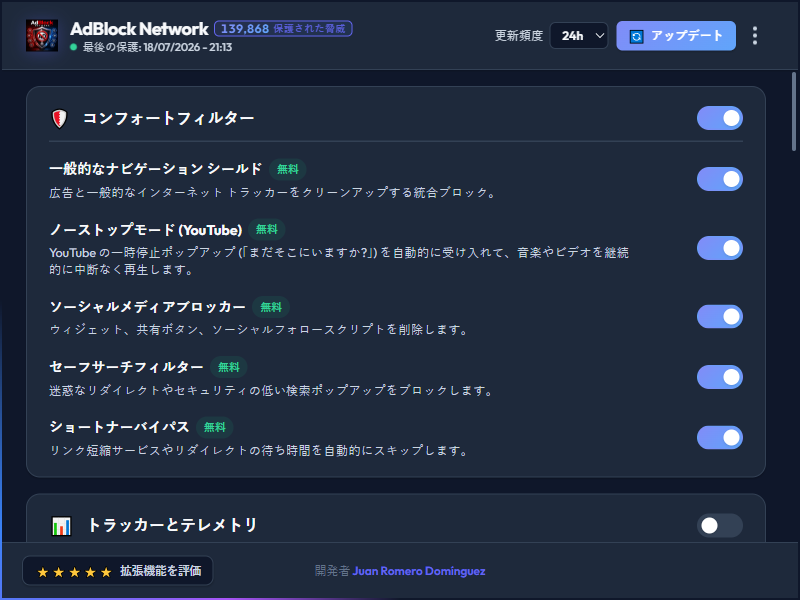Toggle ソーシャルメディアブロッカー switch
This screenshot has width=800, height=600.
[719, 317]
